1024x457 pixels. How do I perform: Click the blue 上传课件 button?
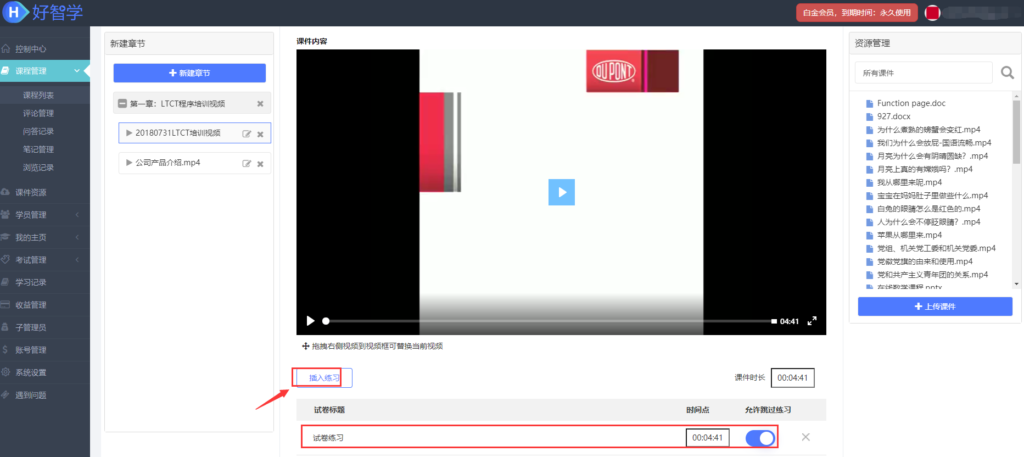tap(935, 306)
